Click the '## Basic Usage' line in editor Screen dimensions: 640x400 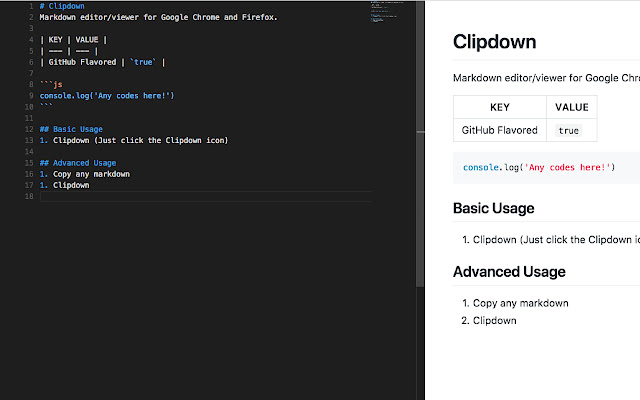(x=71, y=129)
